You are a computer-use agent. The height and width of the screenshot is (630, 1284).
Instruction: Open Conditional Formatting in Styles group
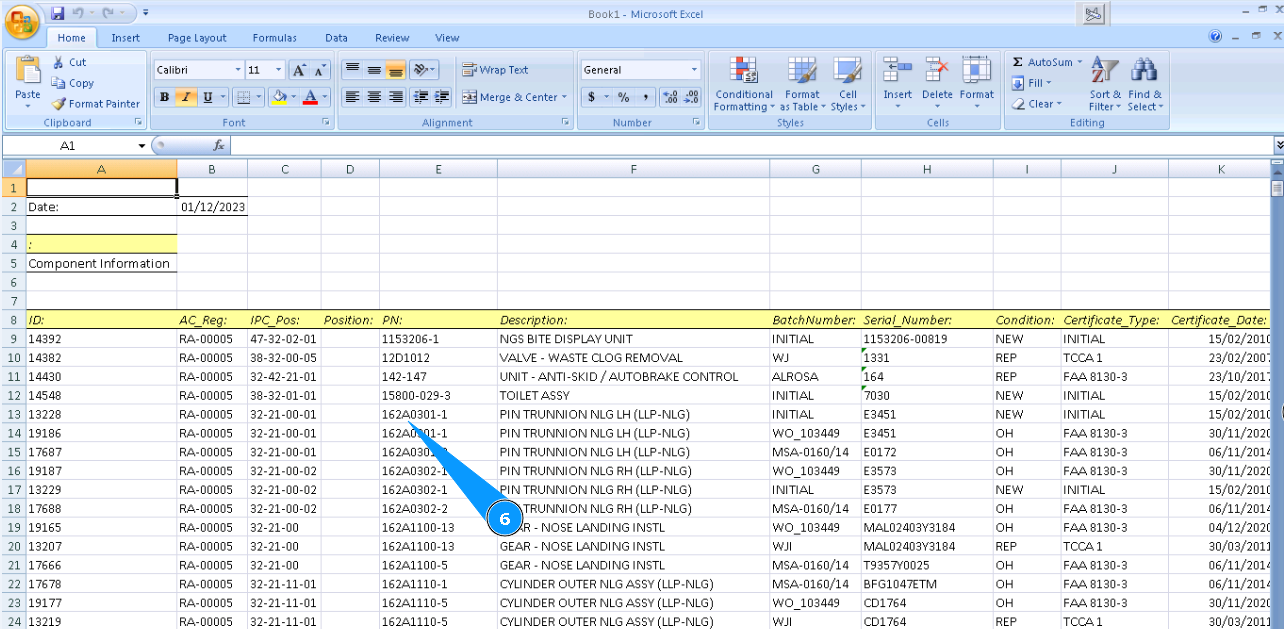[x=743, y=84]
